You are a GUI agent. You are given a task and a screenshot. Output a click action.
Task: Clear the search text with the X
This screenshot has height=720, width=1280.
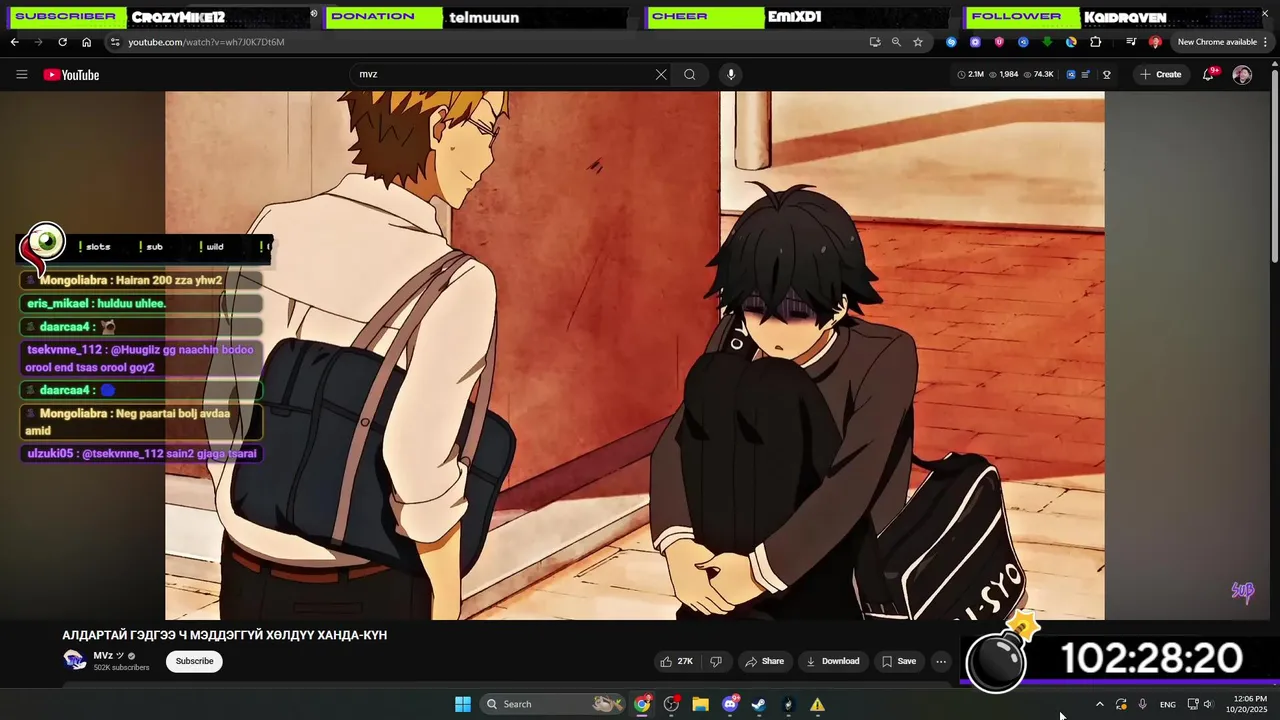point(661,74)
